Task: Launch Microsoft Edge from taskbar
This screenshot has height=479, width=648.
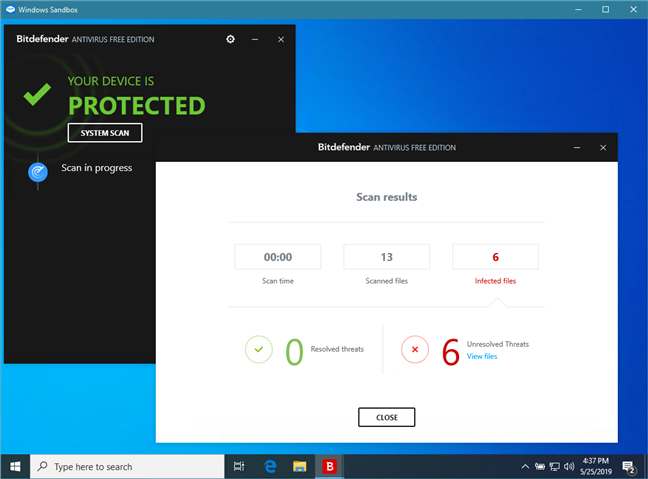Action: pyautogui.click(x=270, y=467)
